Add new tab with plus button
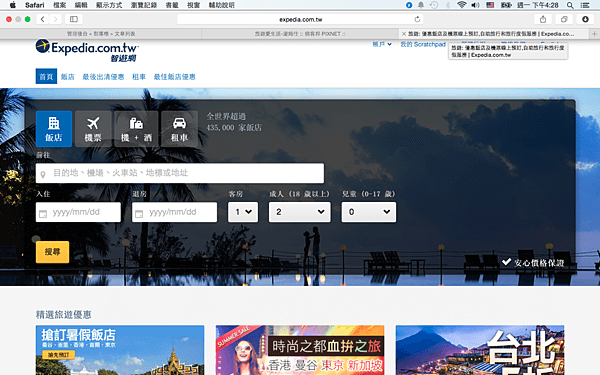This screenshot has height=375, width=600. [x=594, y=34]
